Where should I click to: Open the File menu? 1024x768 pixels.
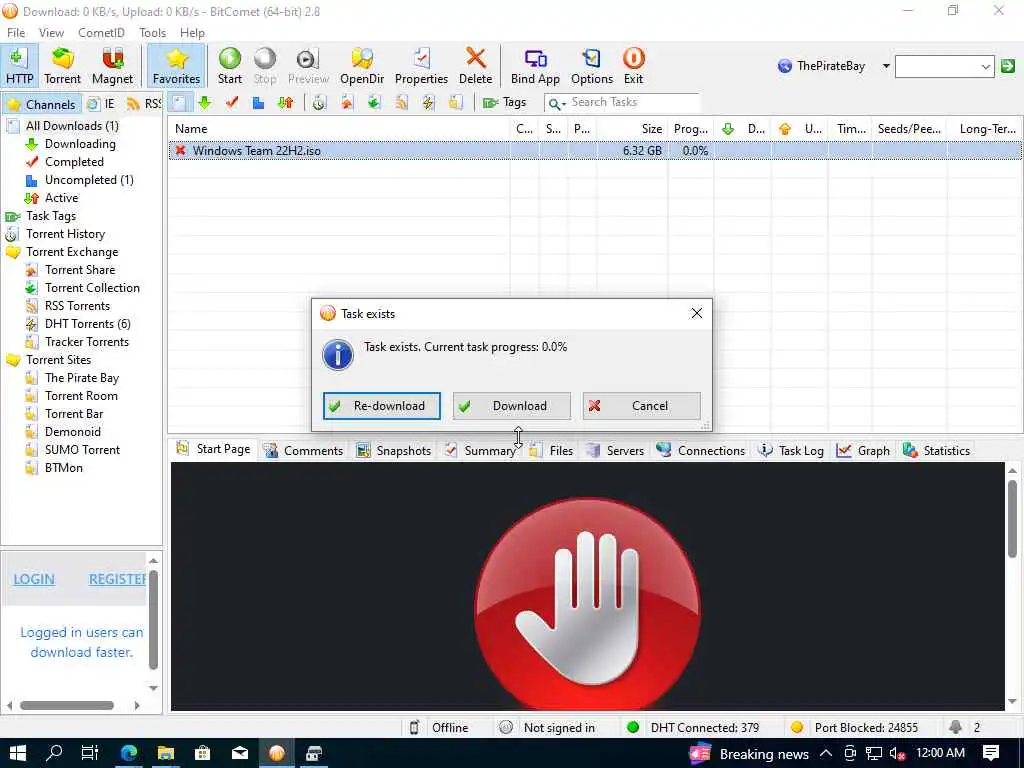tap(16, 33)
